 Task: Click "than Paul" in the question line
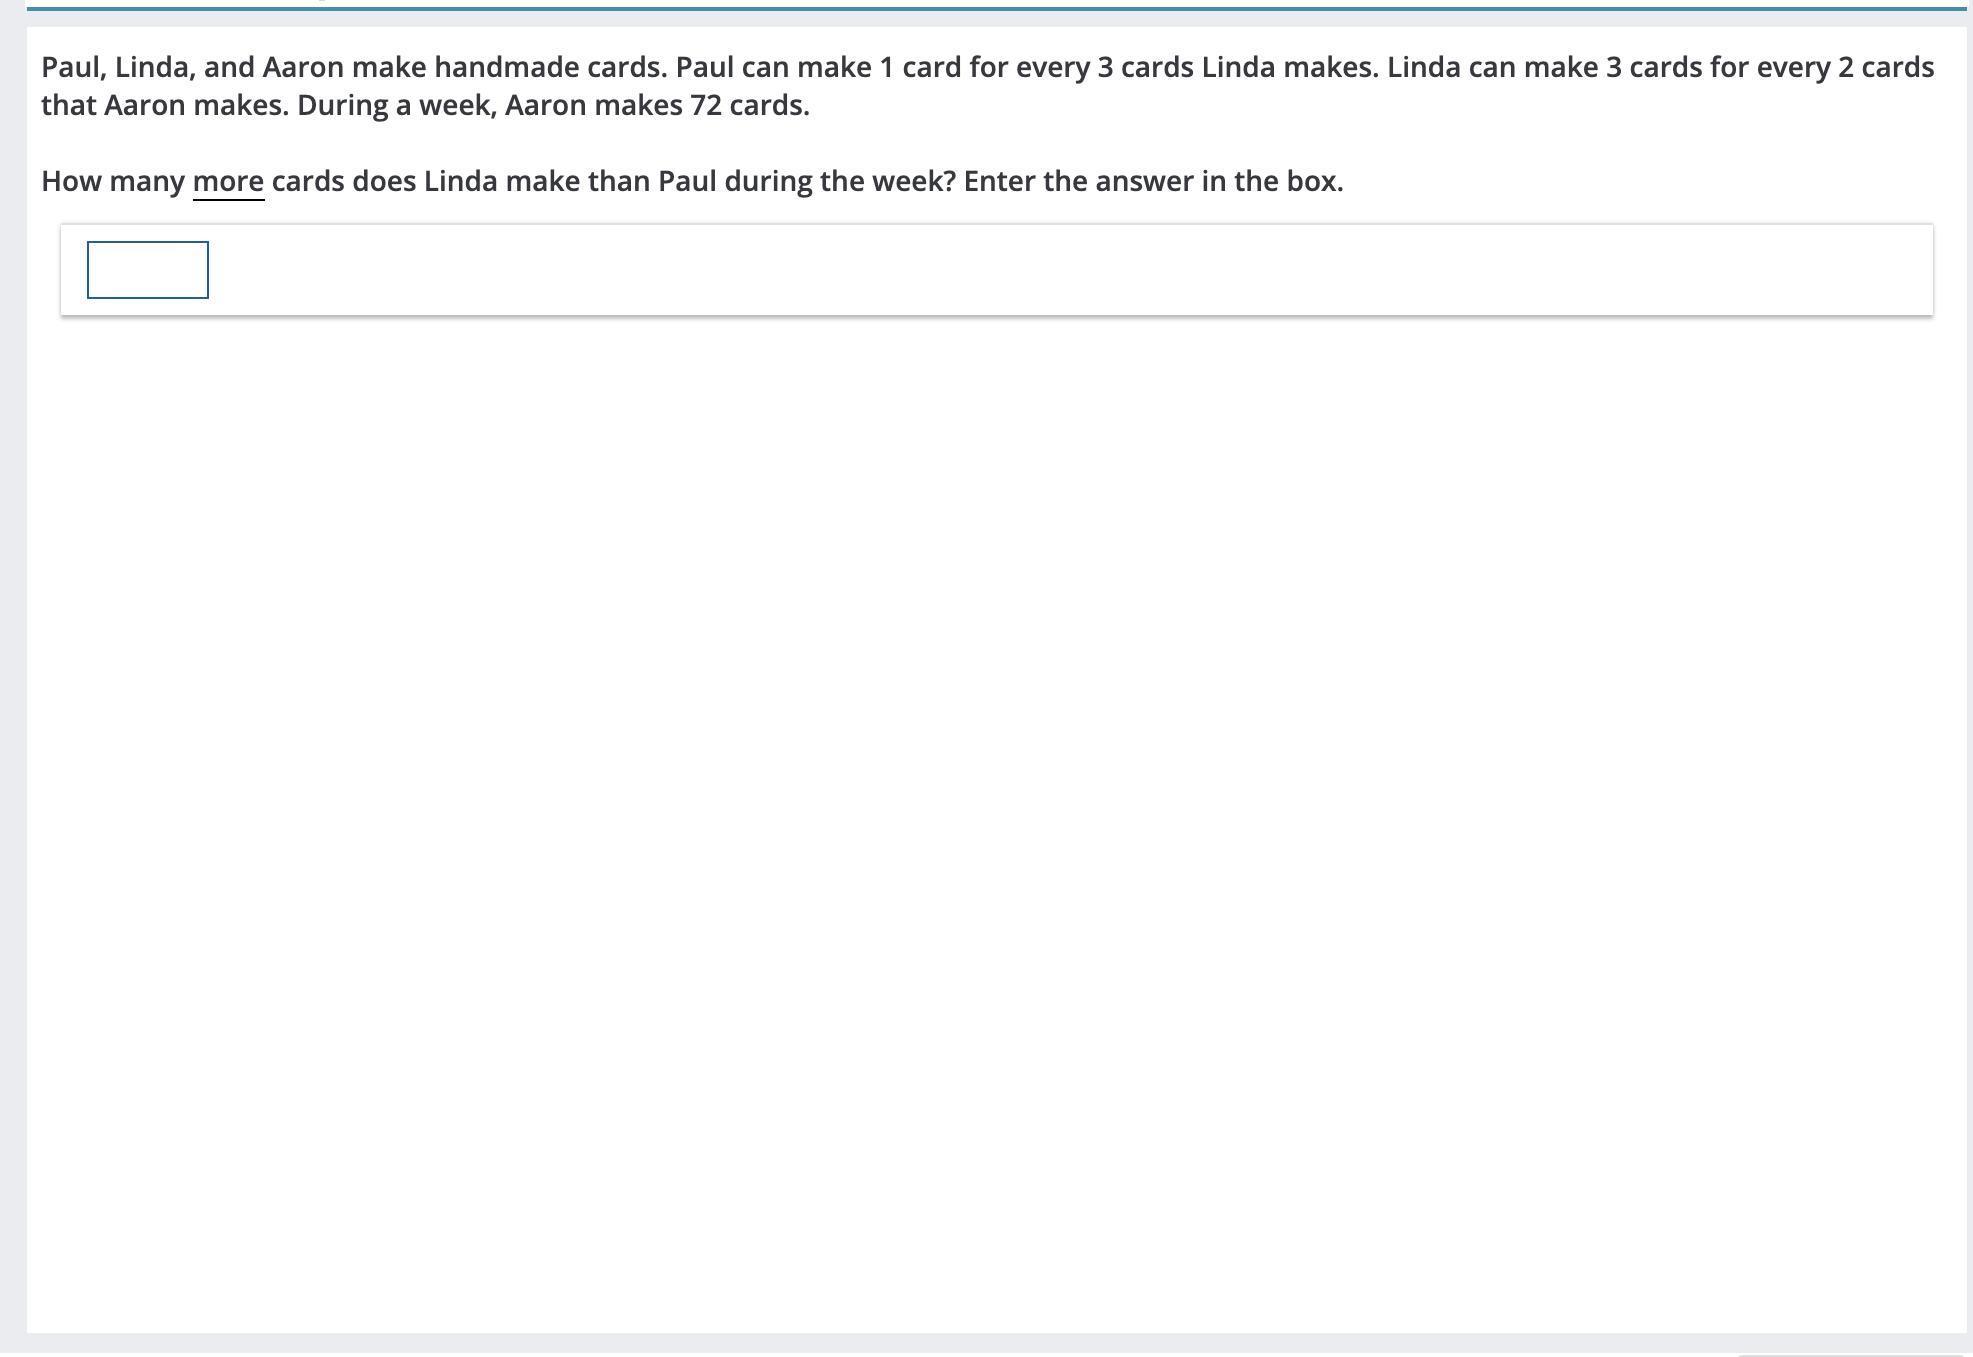pyautogui.click(x=651, y=182)
